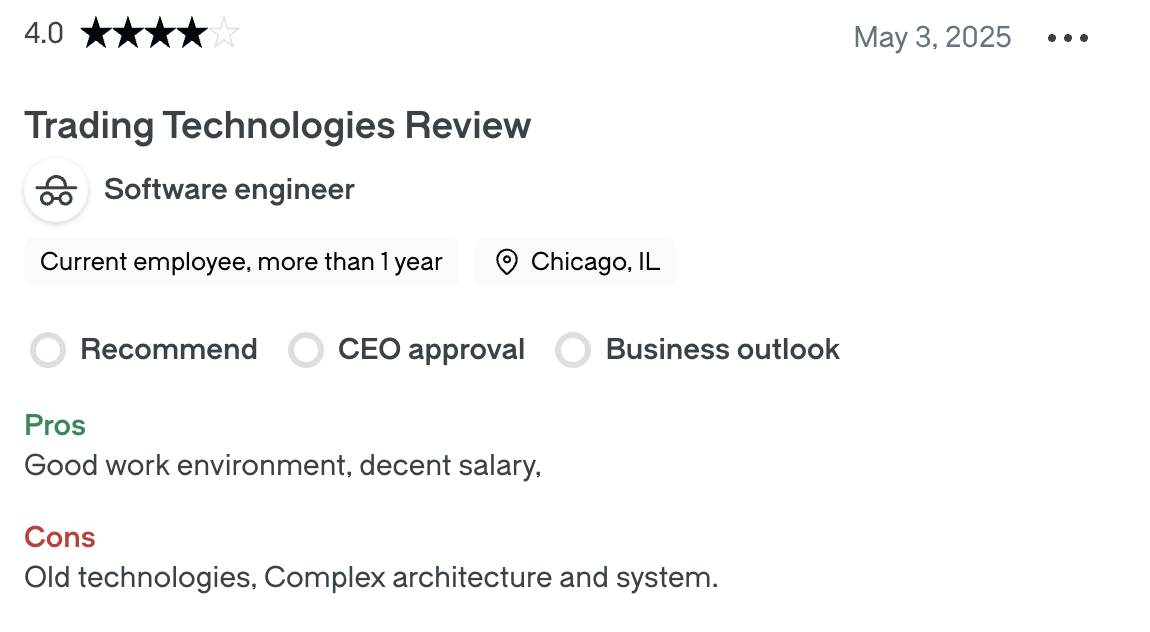Viewport: 1150px width, 632px height.
Task: Click the second filled rating star
Action: [x=128, y=35]
